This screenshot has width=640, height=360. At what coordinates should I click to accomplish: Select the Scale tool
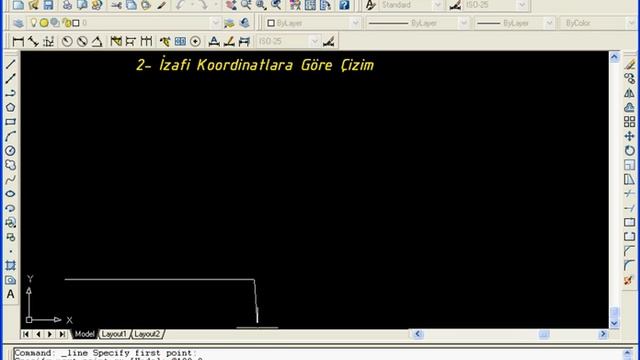pos(629,165)
